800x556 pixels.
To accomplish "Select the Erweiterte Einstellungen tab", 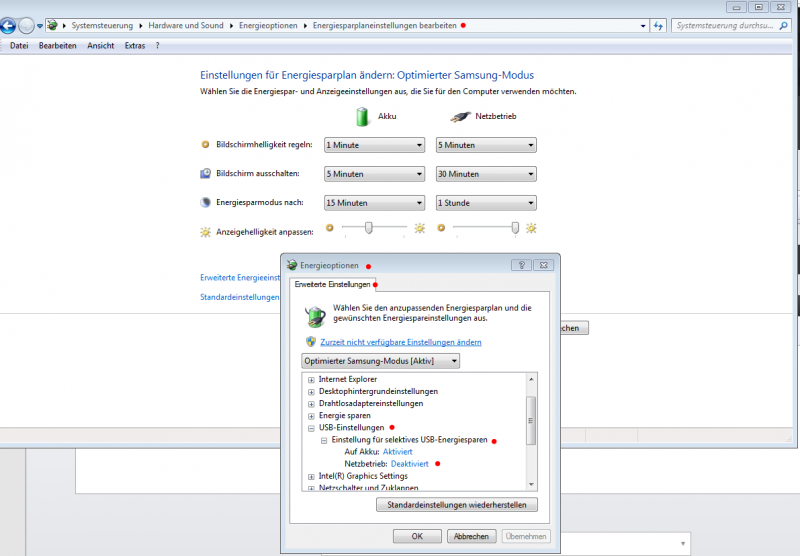I will pyautogui.click(x=333, y=285).
